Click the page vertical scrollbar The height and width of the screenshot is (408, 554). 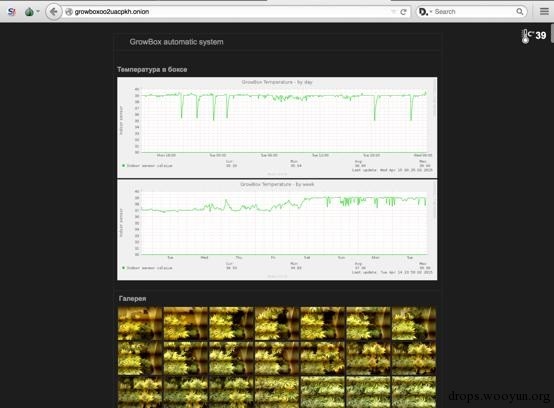coord(552,34)
